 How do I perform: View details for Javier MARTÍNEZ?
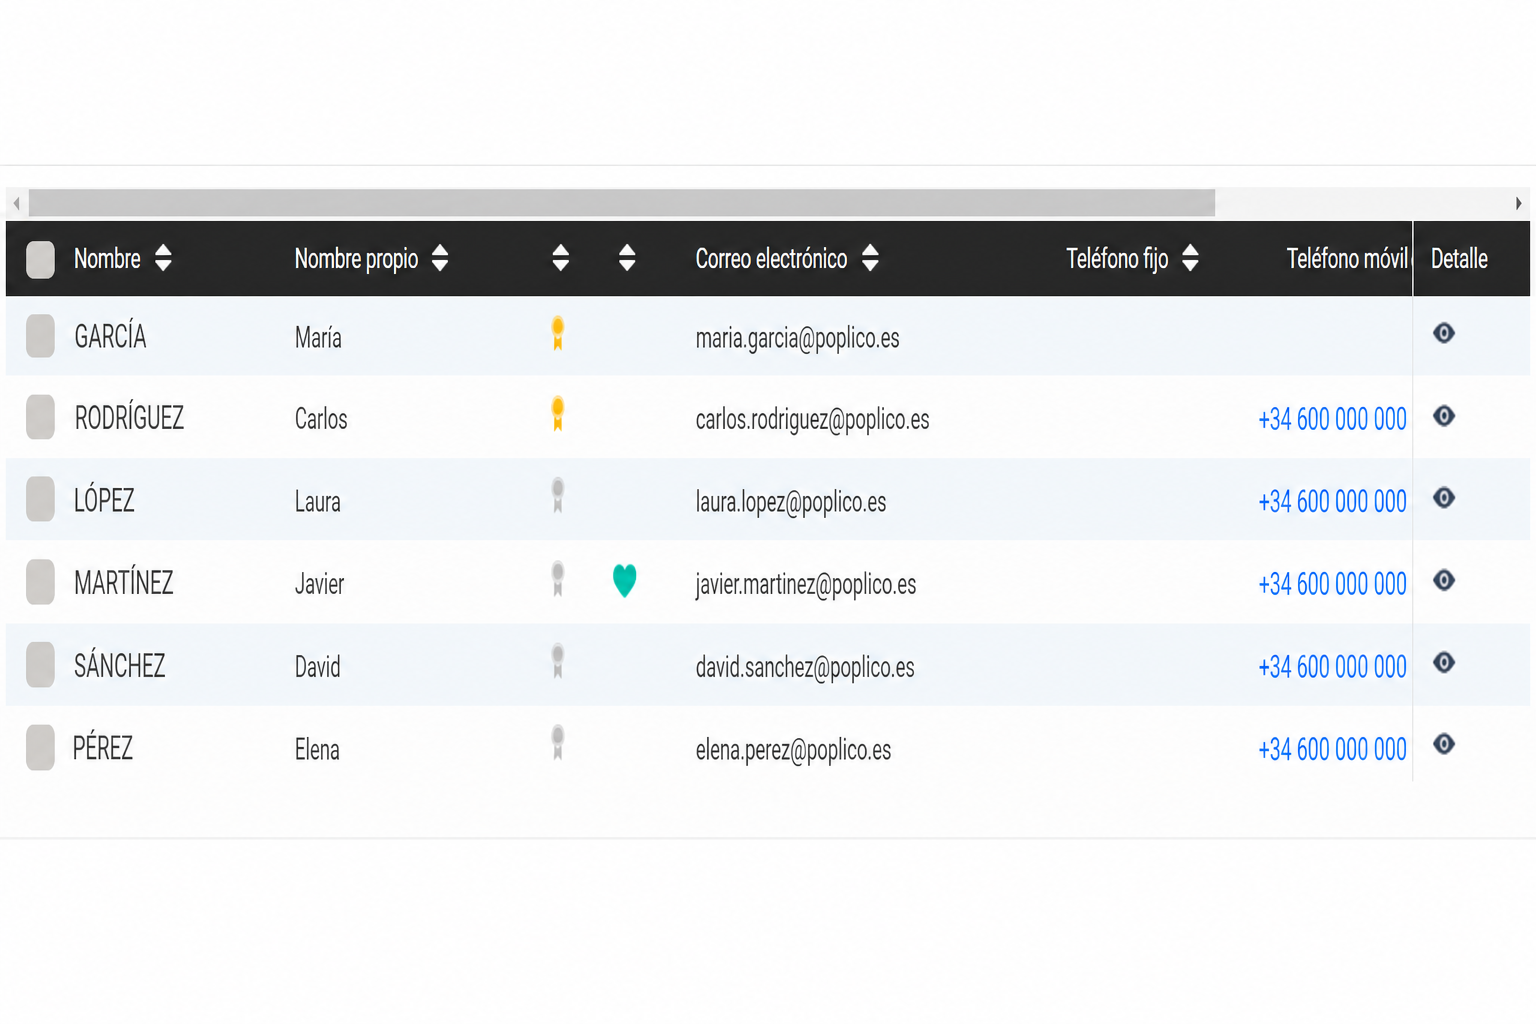pos(1443,580)
